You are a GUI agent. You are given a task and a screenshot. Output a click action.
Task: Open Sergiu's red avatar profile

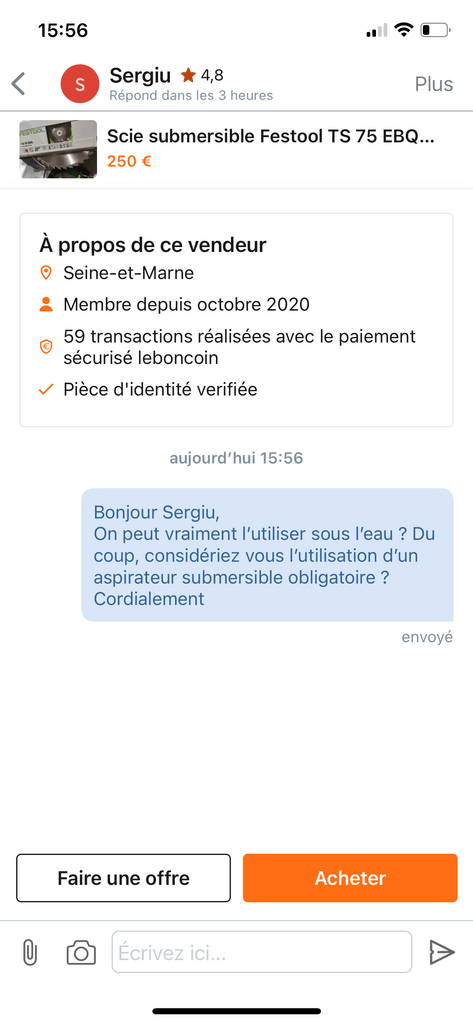click(x=80, y=84)
